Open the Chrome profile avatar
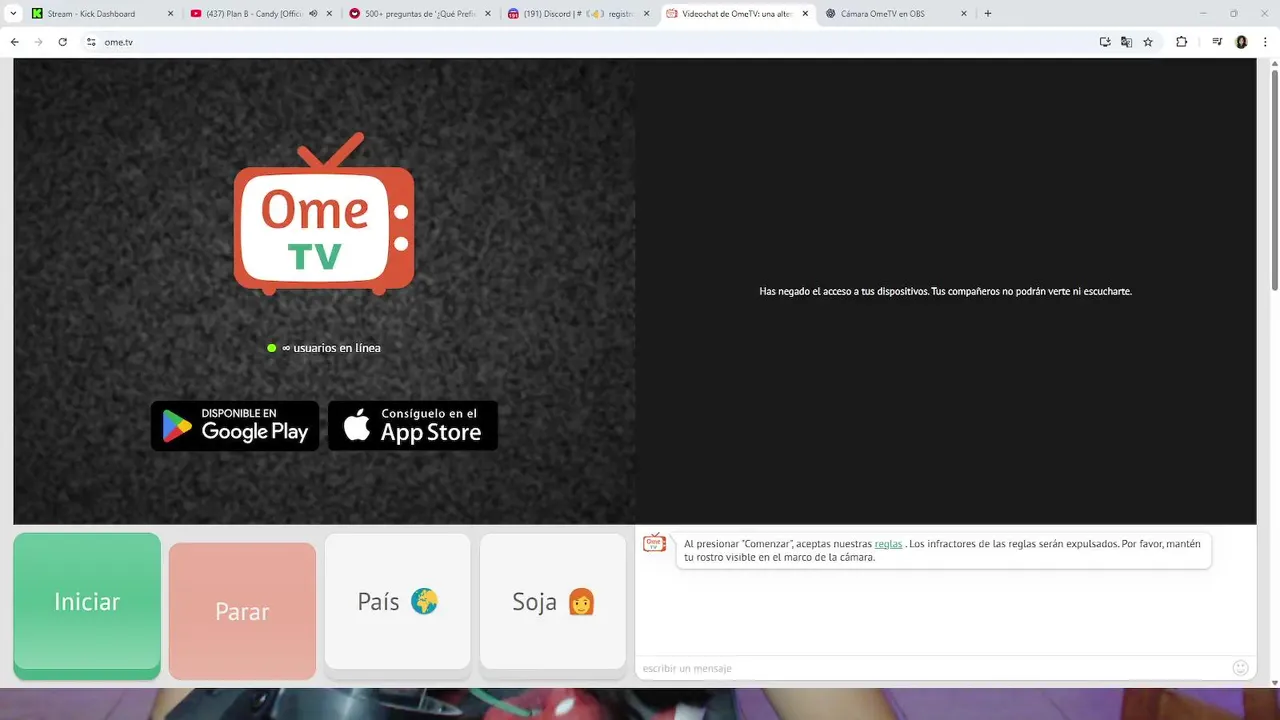1280x720 pixels. (x=1242, y=42)
